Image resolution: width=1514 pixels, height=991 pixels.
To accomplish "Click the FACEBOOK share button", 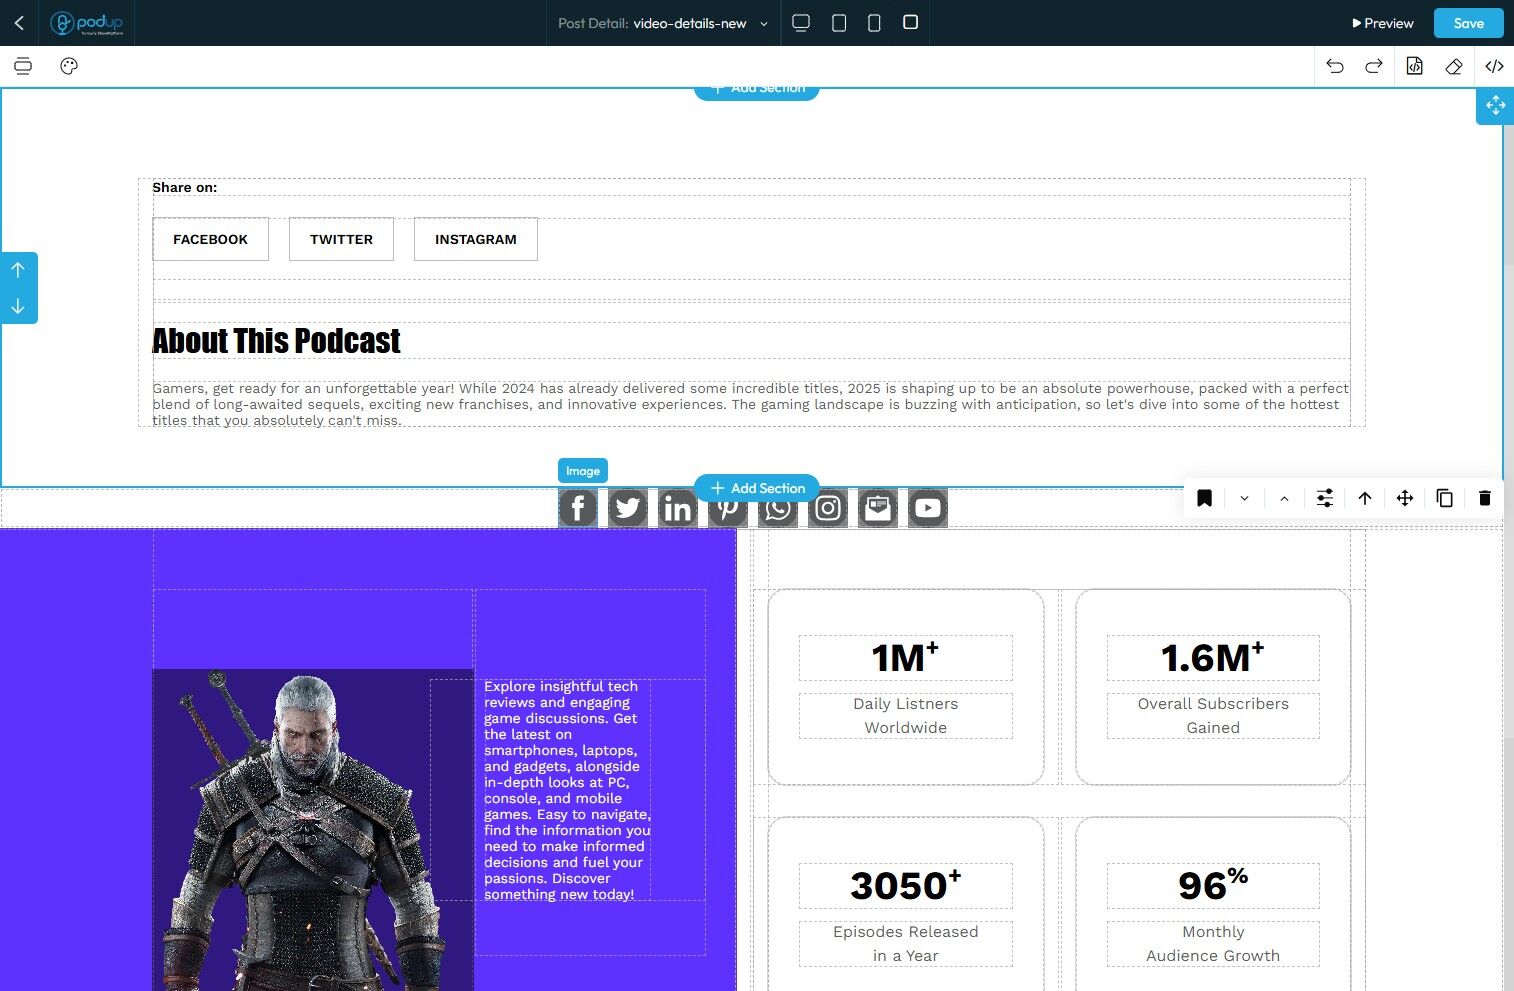I will 210,239.
